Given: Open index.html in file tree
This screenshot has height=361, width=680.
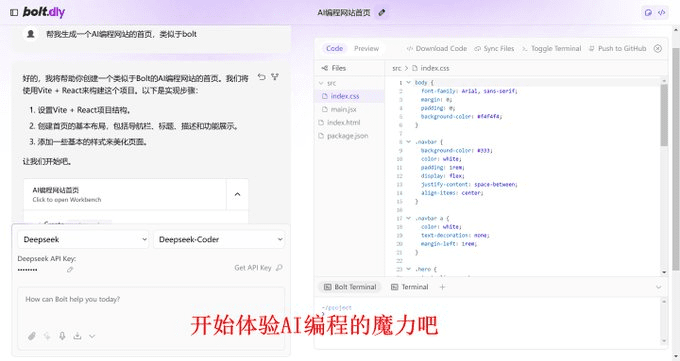Looking at the screenshot, I should click(x=350, y=122).
